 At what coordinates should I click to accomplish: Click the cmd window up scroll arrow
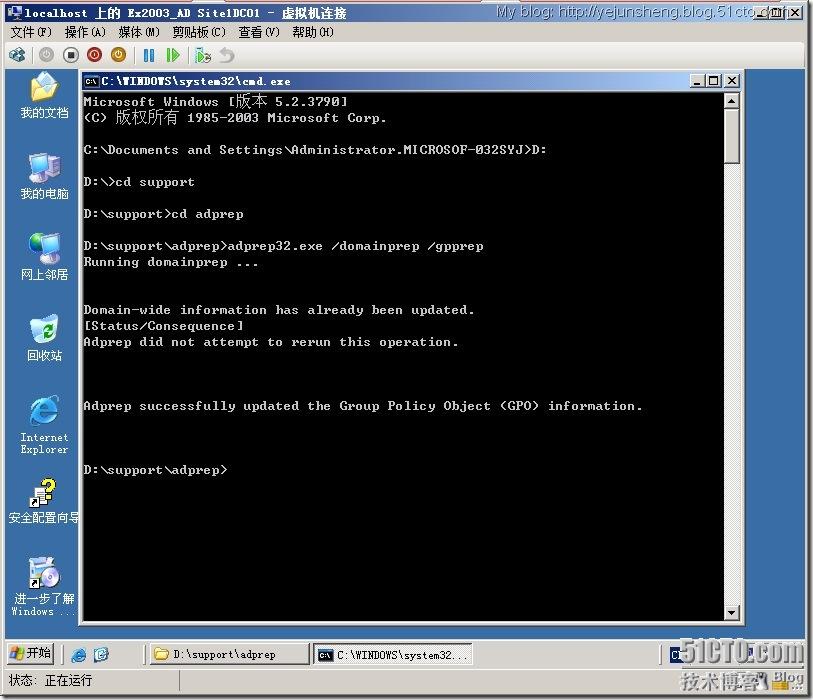tap(731, 101)
